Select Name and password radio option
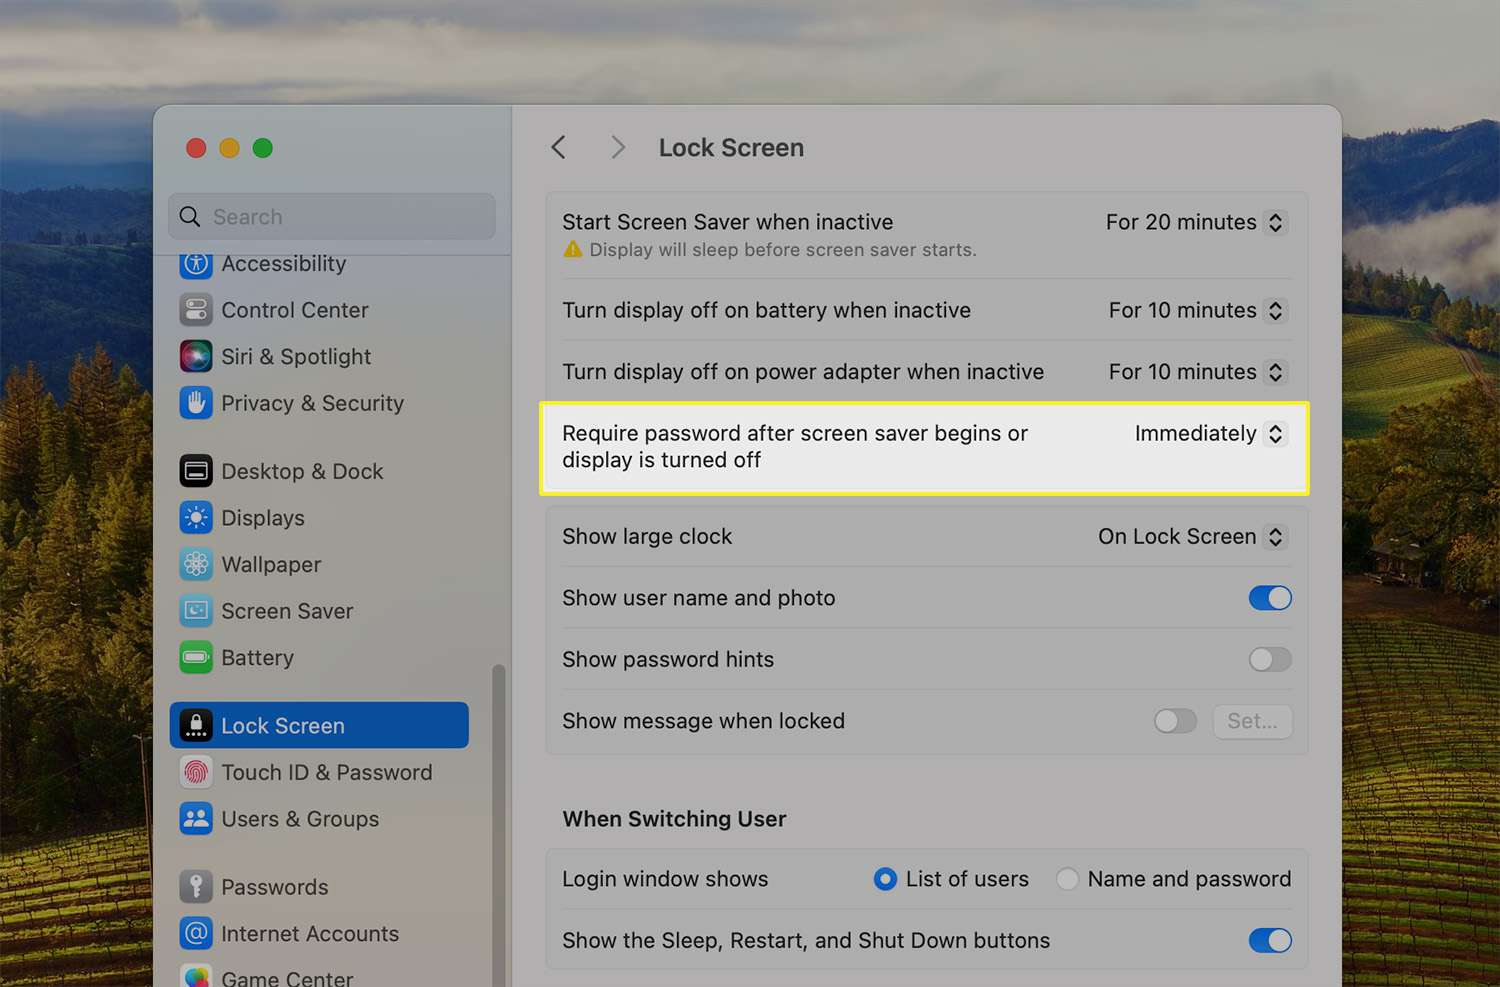Viewport: 1500px width, 987px height. [1068, 879]
